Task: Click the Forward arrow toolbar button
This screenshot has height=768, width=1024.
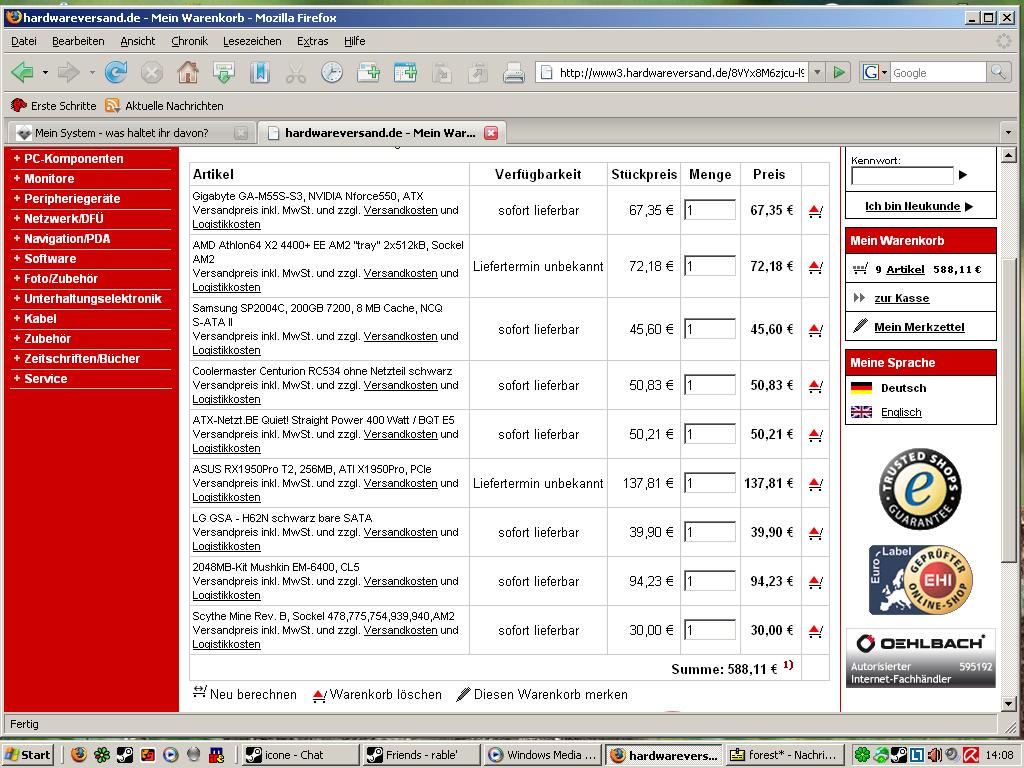Action: point(69,72)
